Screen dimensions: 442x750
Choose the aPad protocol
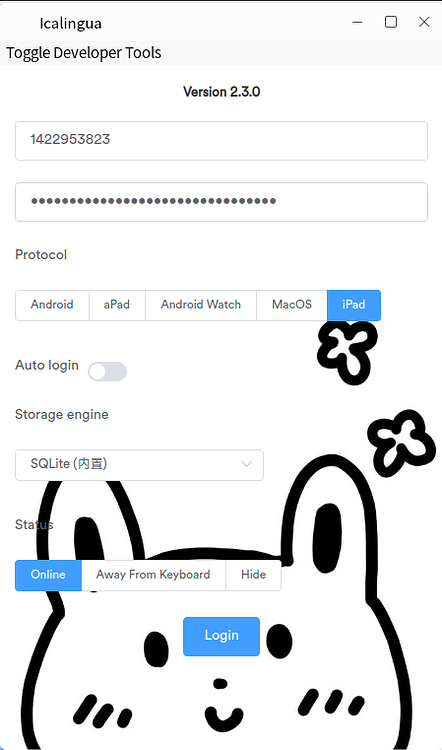[117, 305]
